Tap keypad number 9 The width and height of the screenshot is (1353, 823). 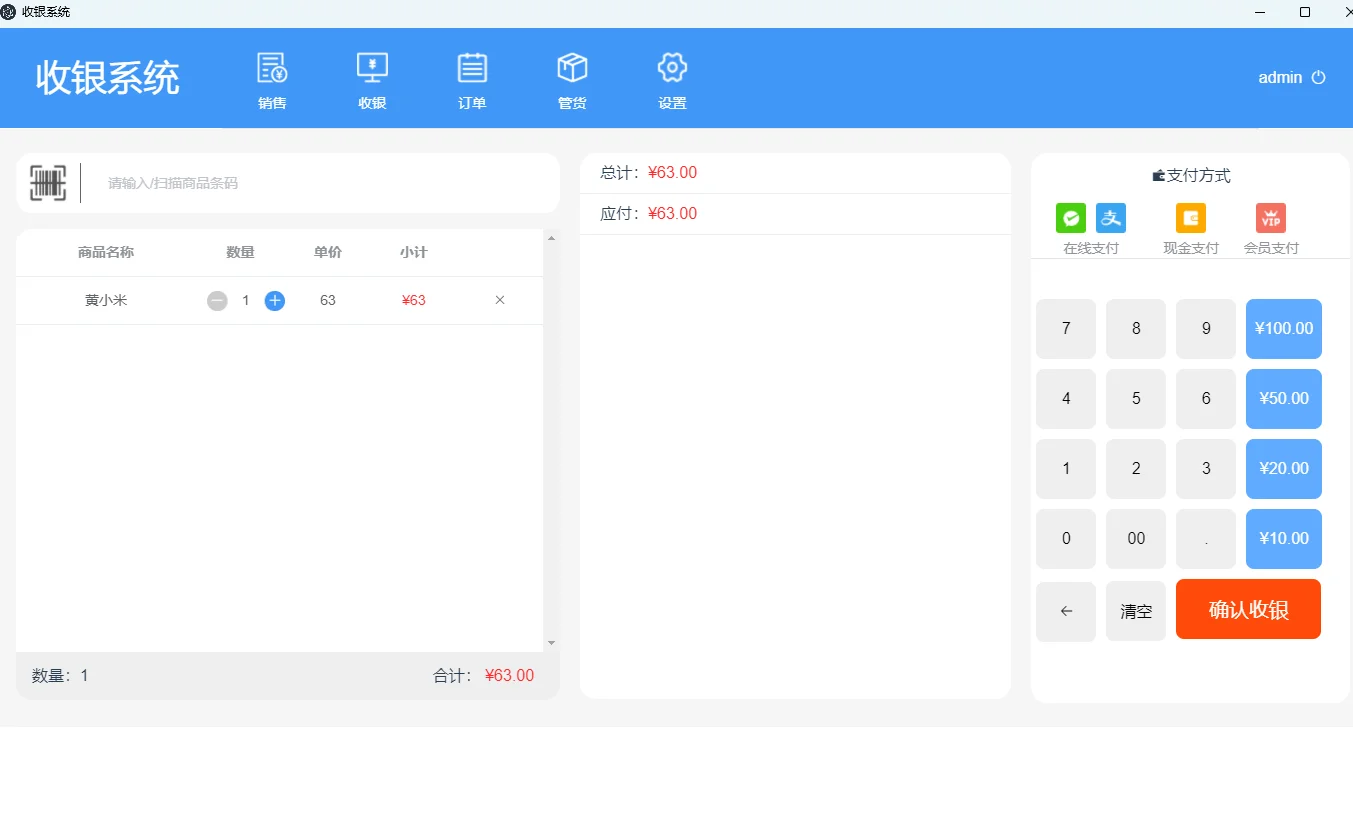click(1206, 329)
